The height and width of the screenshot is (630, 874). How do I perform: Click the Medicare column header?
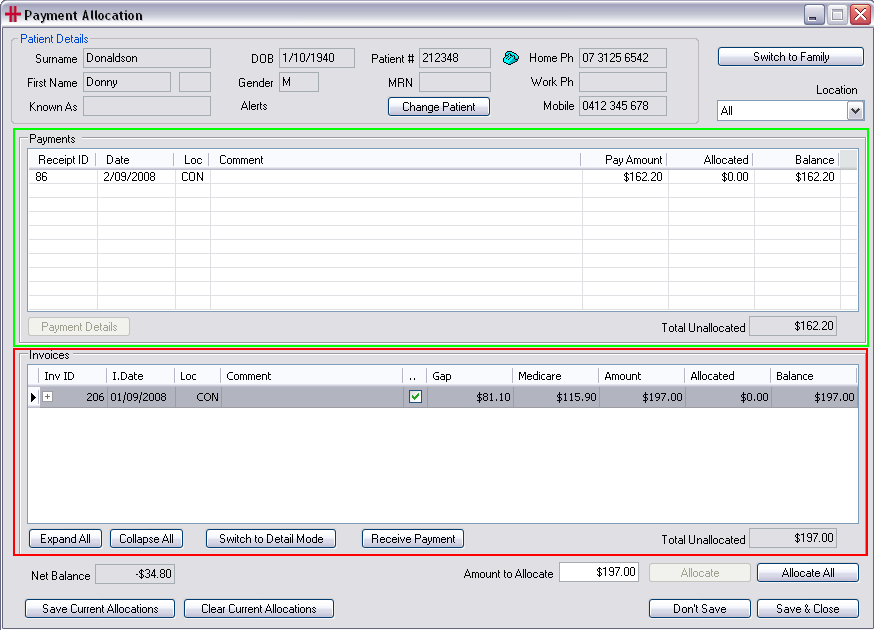coord(555,376)
